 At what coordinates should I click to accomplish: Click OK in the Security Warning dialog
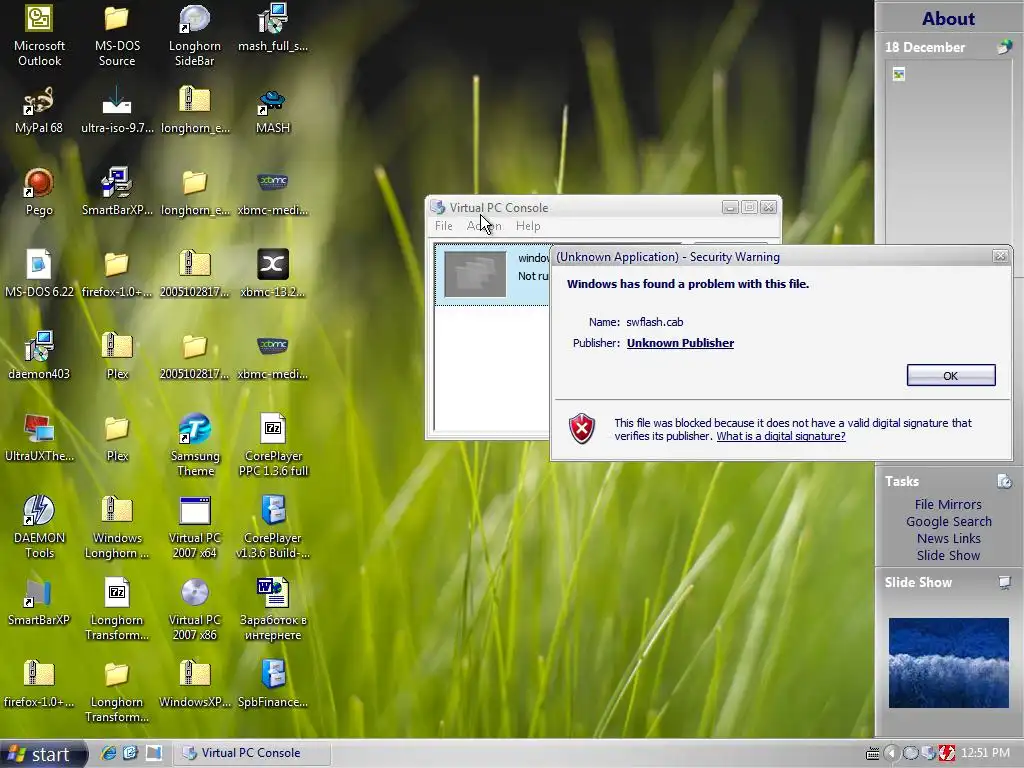tap(951, 376)
